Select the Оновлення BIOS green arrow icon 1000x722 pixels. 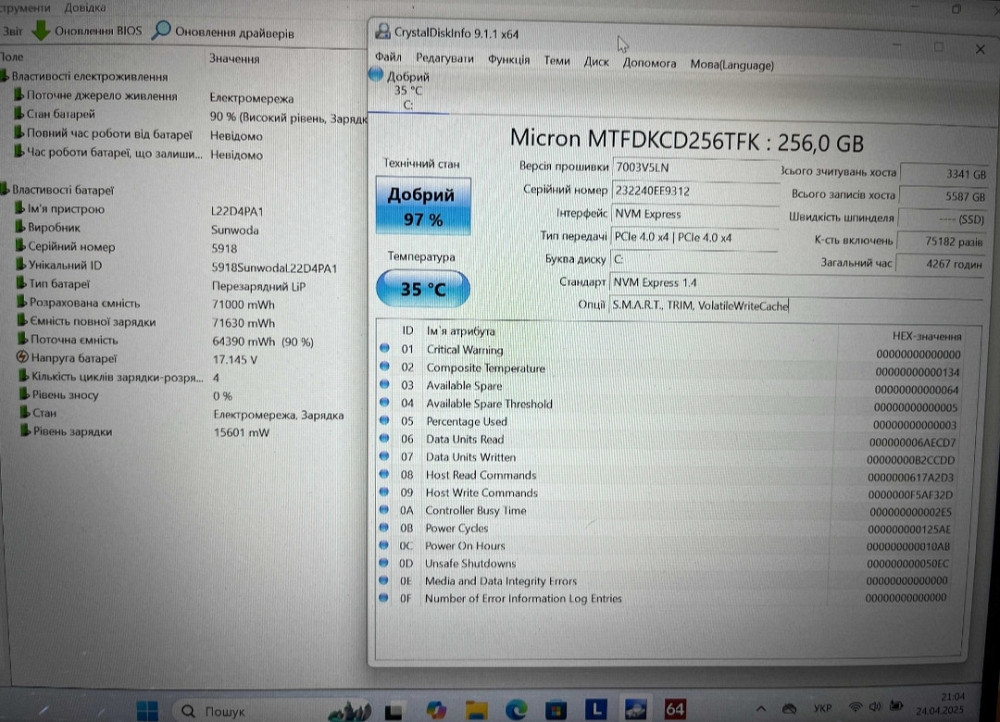click(x=42, y=31)
